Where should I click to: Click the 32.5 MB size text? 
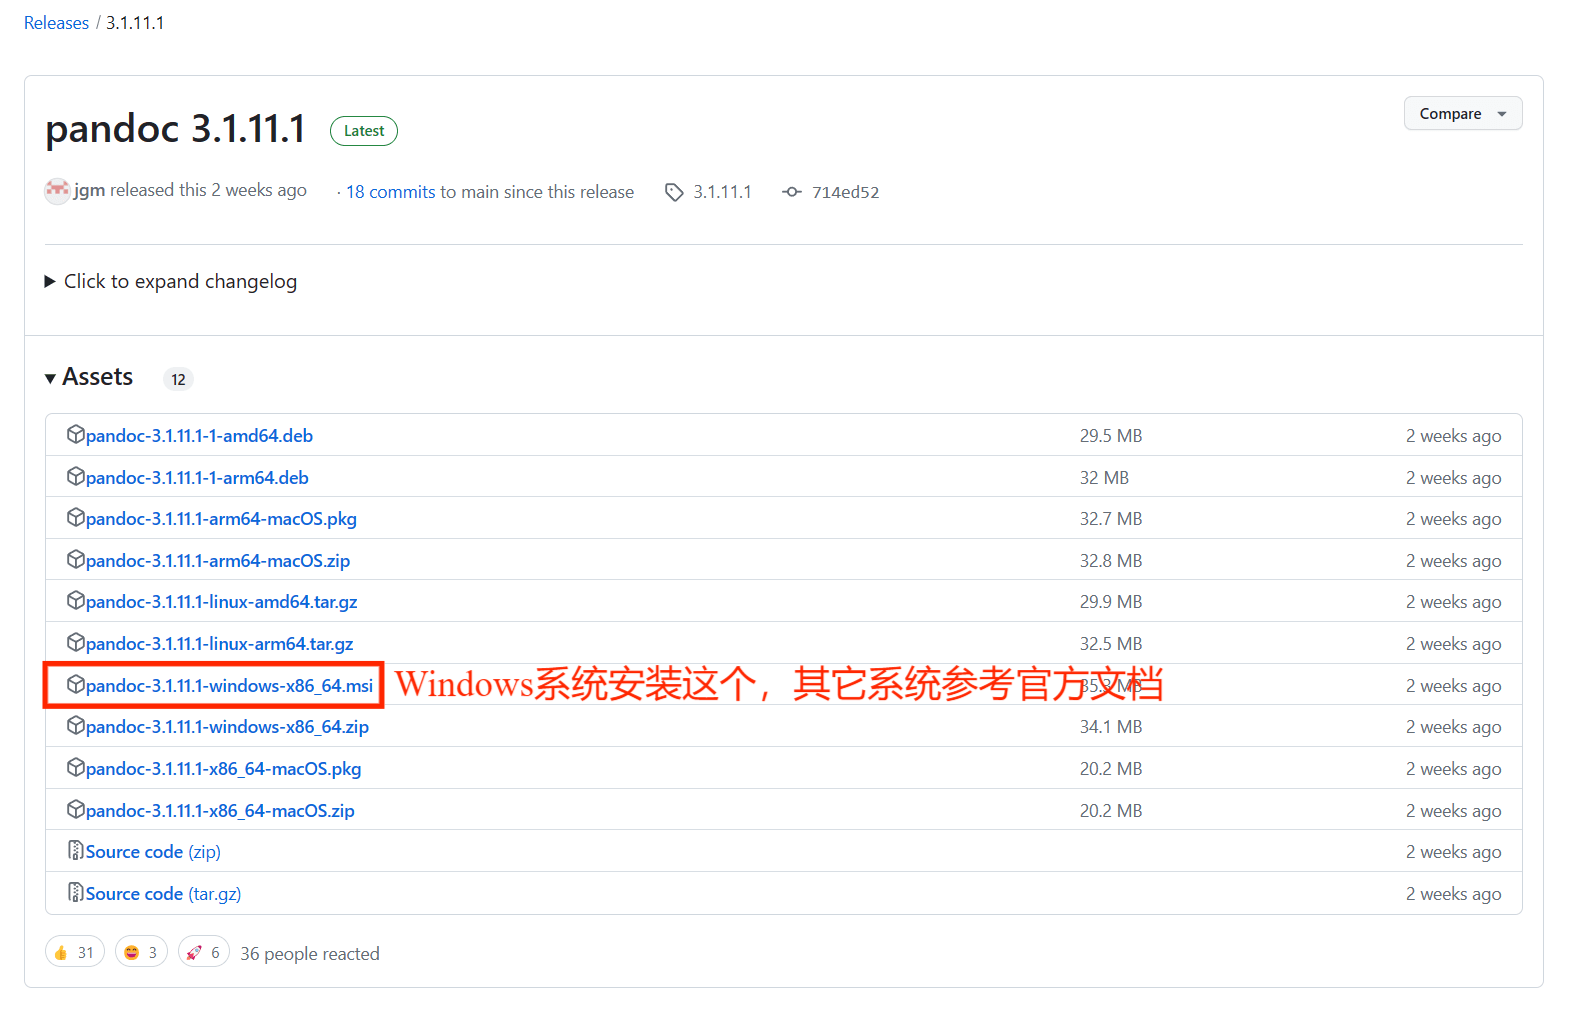(1111, 644)
